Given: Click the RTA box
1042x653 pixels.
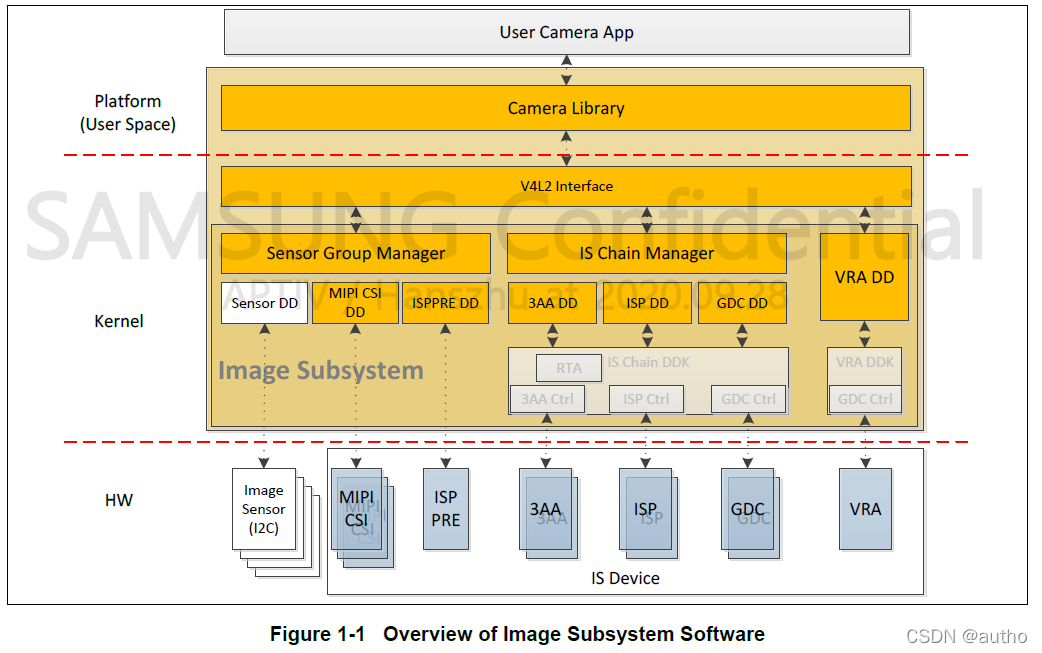Looking at the screenshot, I should pyautogui.click(x=569, y=368).
